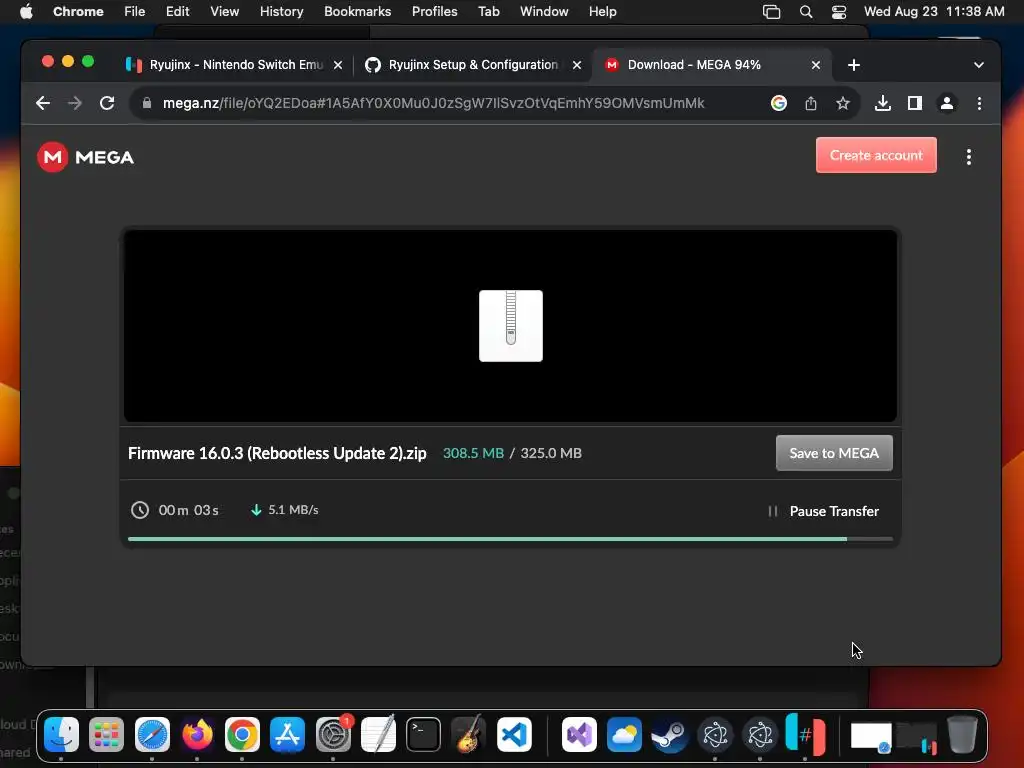The width and height of the screenshot is (1024, 768).
Task: Open Finder from the dock
Action: (61, 735)
